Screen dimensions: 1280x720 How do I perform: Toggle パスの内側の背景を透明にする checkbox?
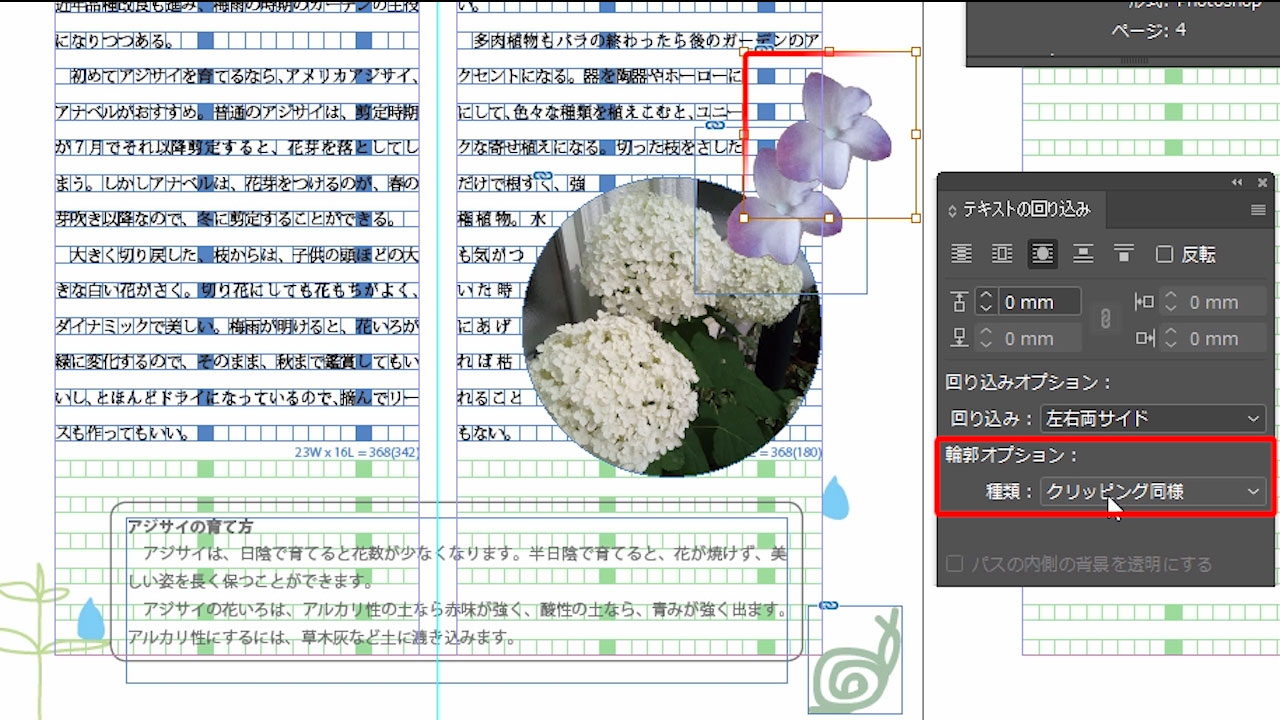pos(955,565)
